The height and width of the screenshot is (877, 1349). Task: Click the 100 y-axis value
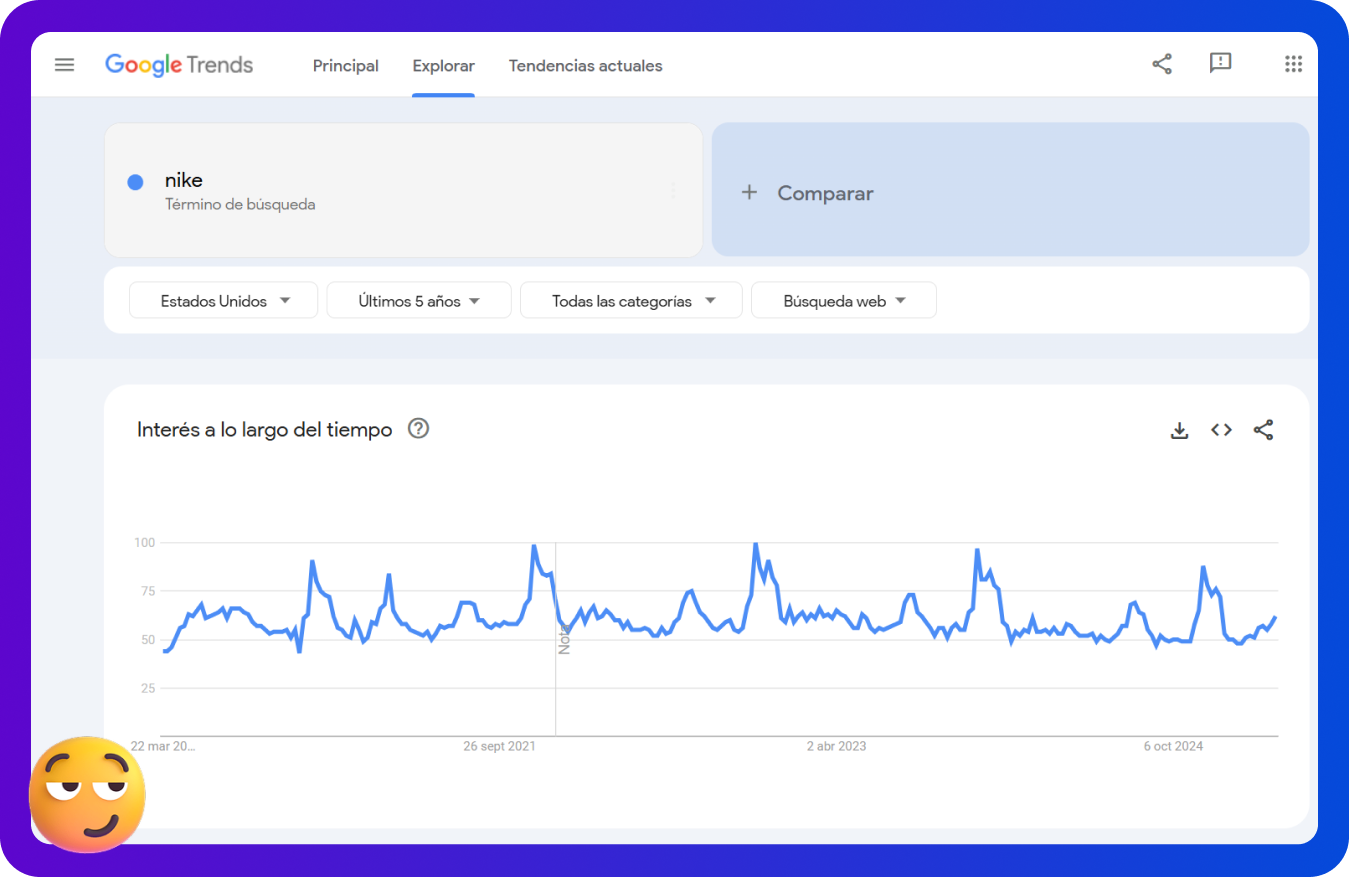pyautogui.click(x=145, y=542)
